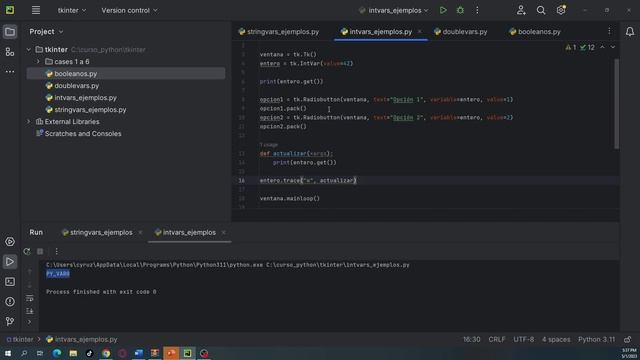Run intvars_ejemplos with the green play button
640x360 pixels.
click(x=443, y=10)
